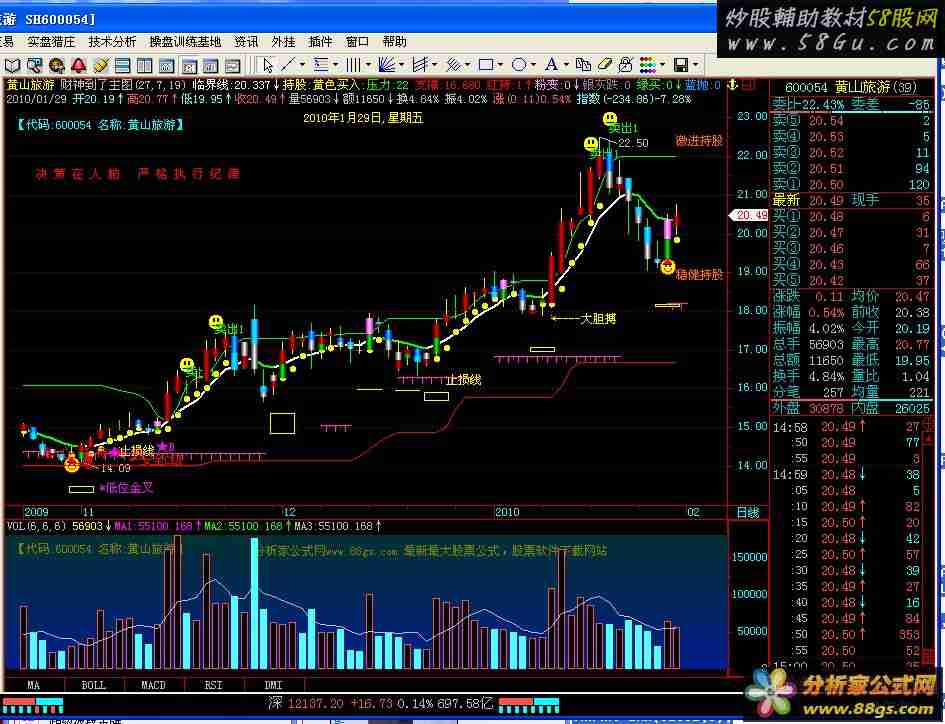Click the 激进持股 chart label
The width and height of the screenshot is (945, 724).
pos(699,140)
